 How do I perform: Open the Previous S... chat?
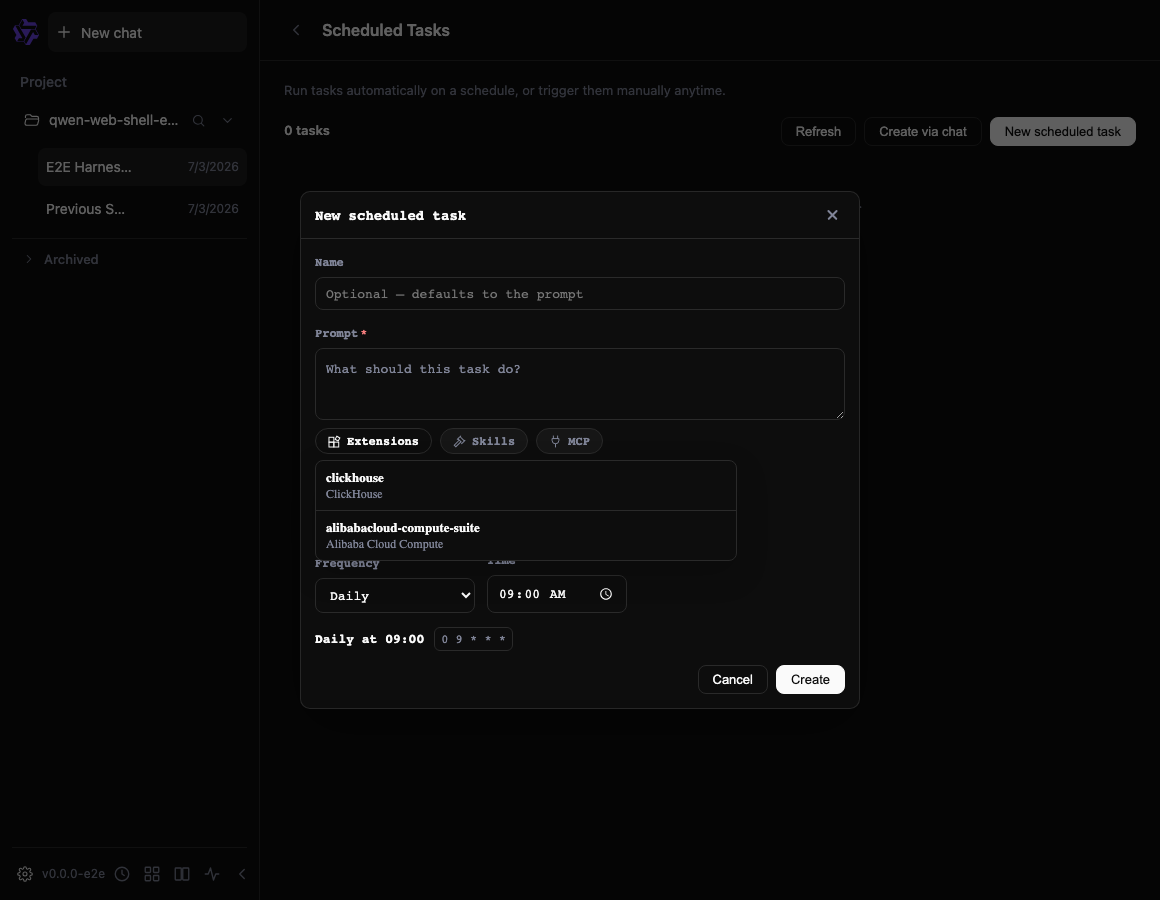coord(142,209)
